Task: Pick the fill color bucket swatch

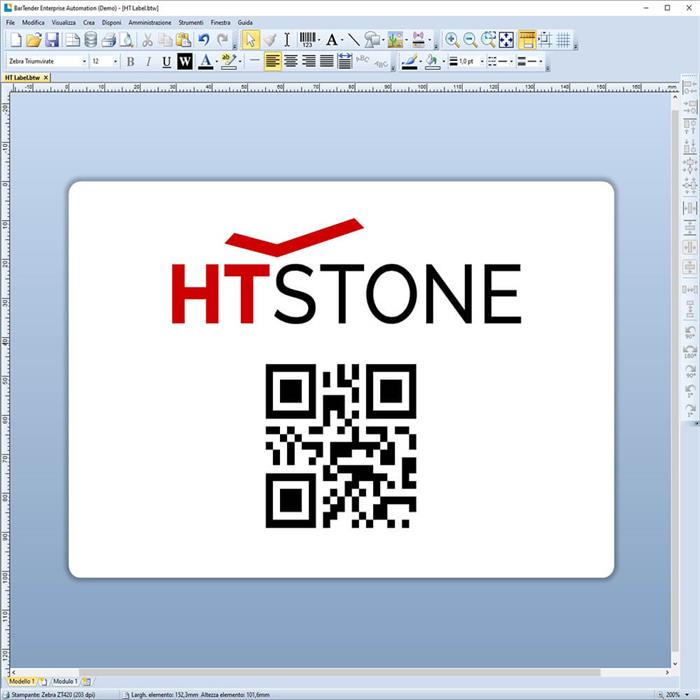Action: [x=432, y=61]
